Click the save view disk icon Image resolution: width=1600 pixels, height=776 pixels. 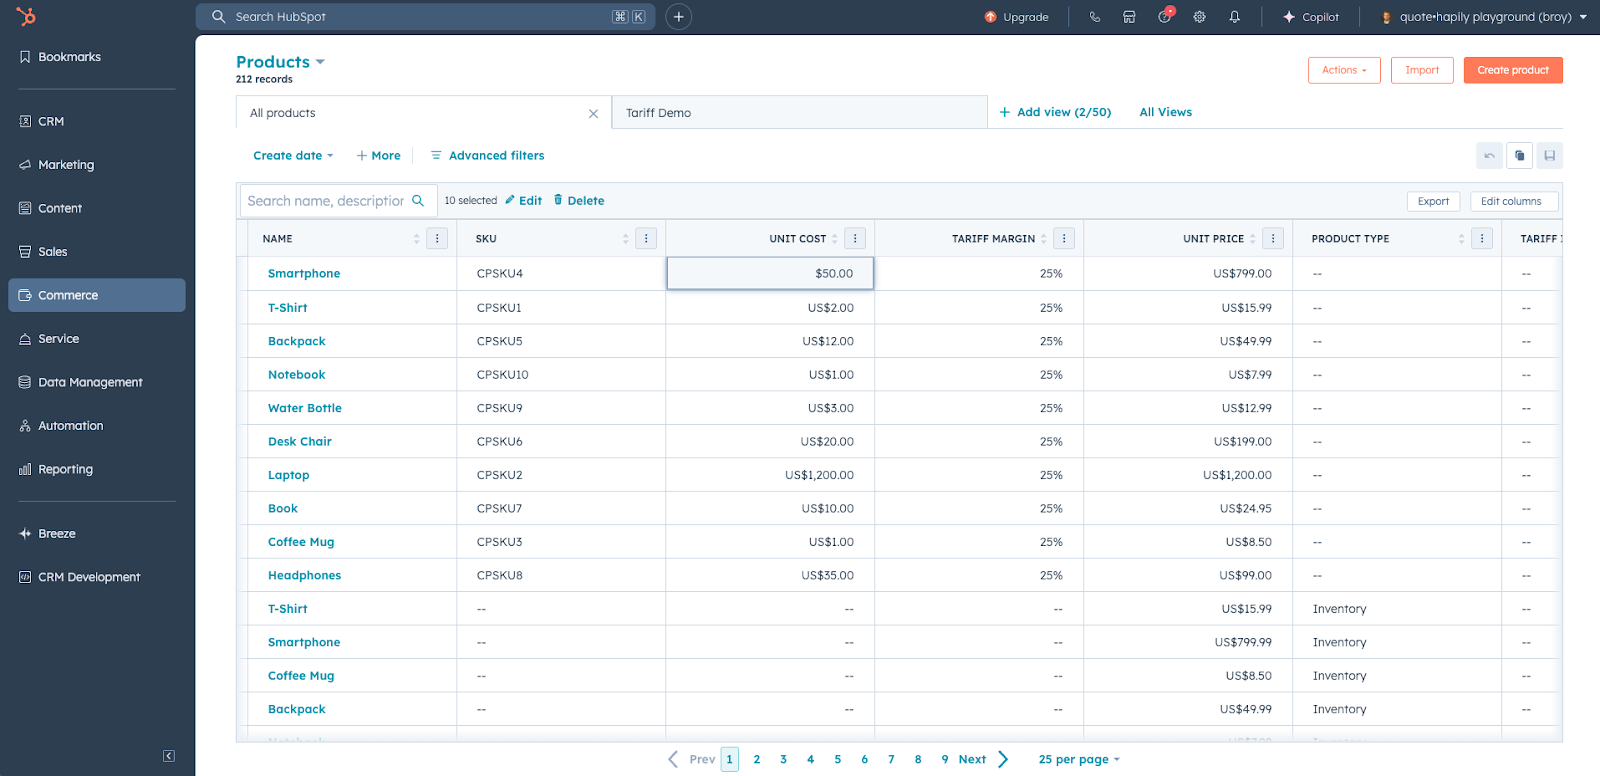(1549, 156)
